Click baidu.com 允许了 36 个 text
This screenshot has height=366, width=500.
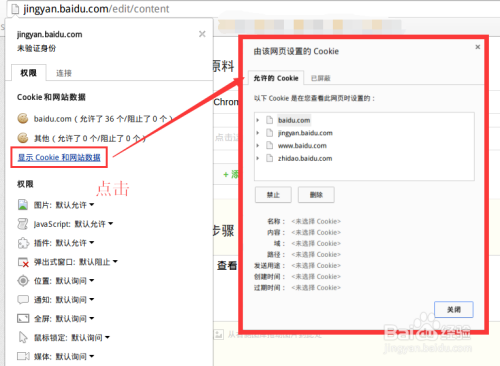pos(103,119)
